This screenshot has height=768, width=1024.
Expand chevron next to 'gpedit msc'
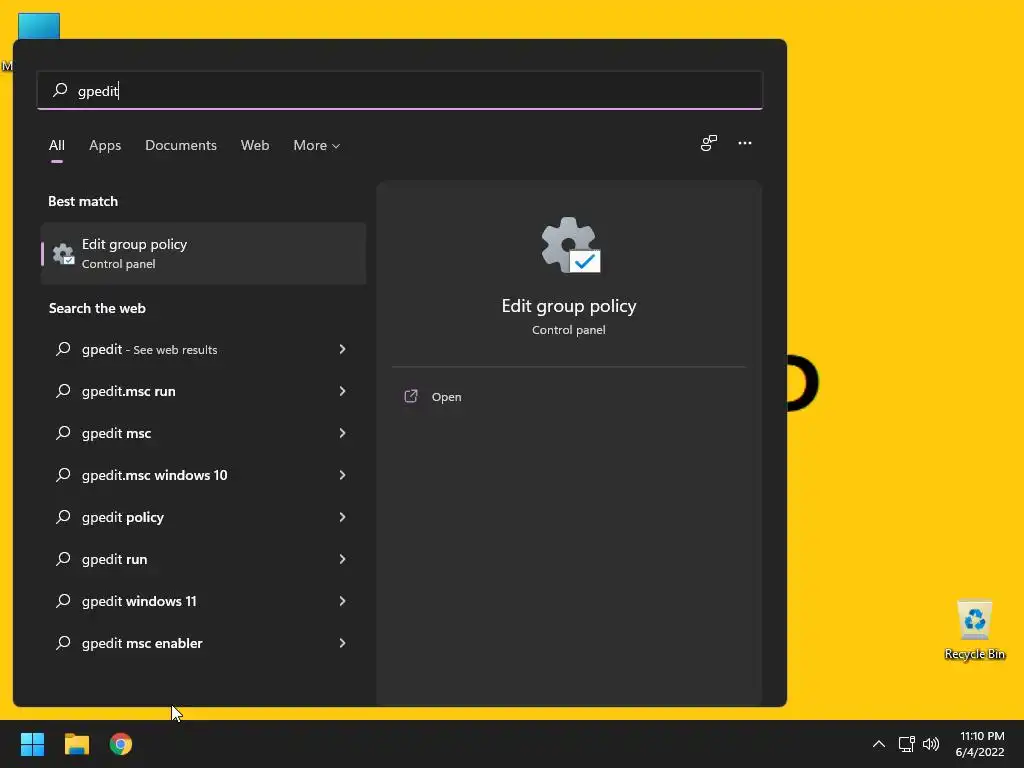[x=342, y=433]
